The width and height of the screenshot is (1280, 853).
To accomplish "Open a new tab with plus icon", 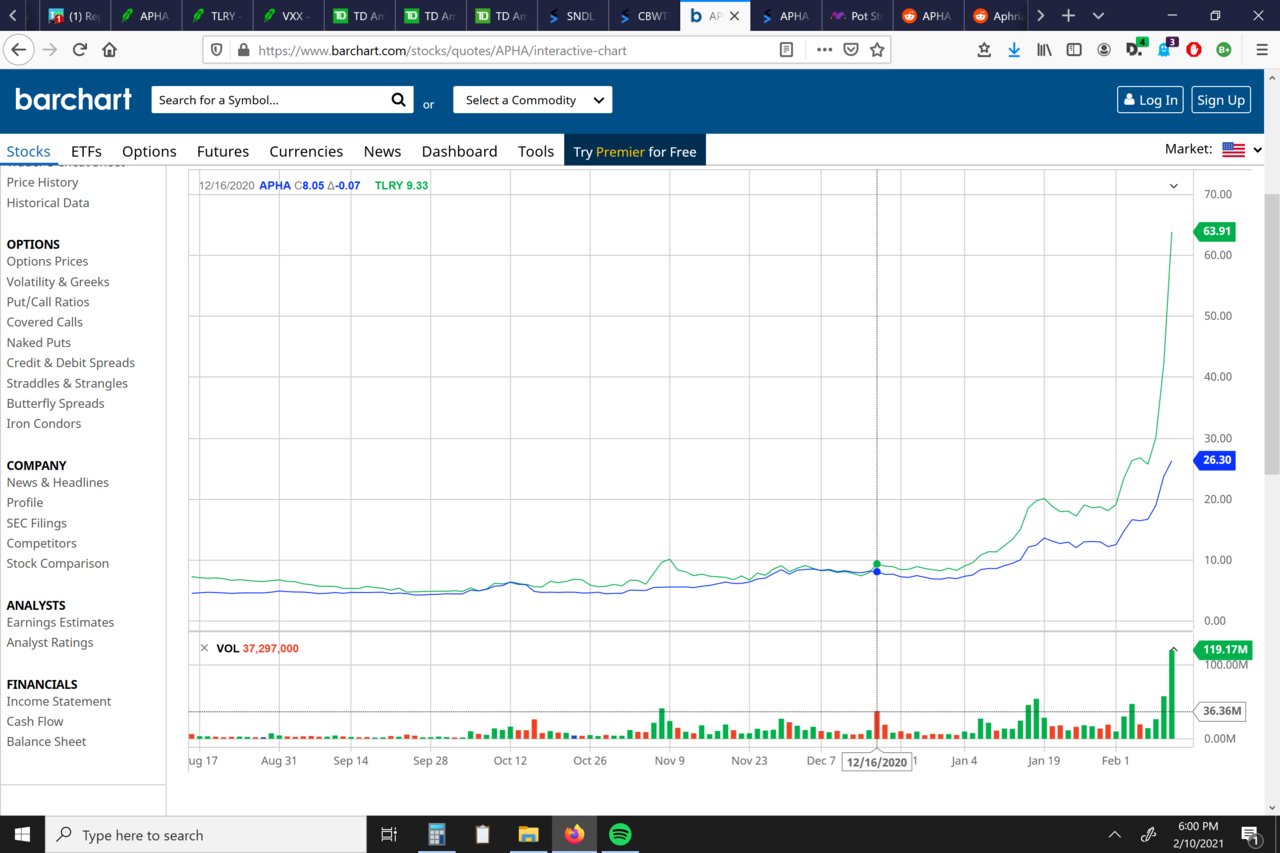I will click(1068, 15).
